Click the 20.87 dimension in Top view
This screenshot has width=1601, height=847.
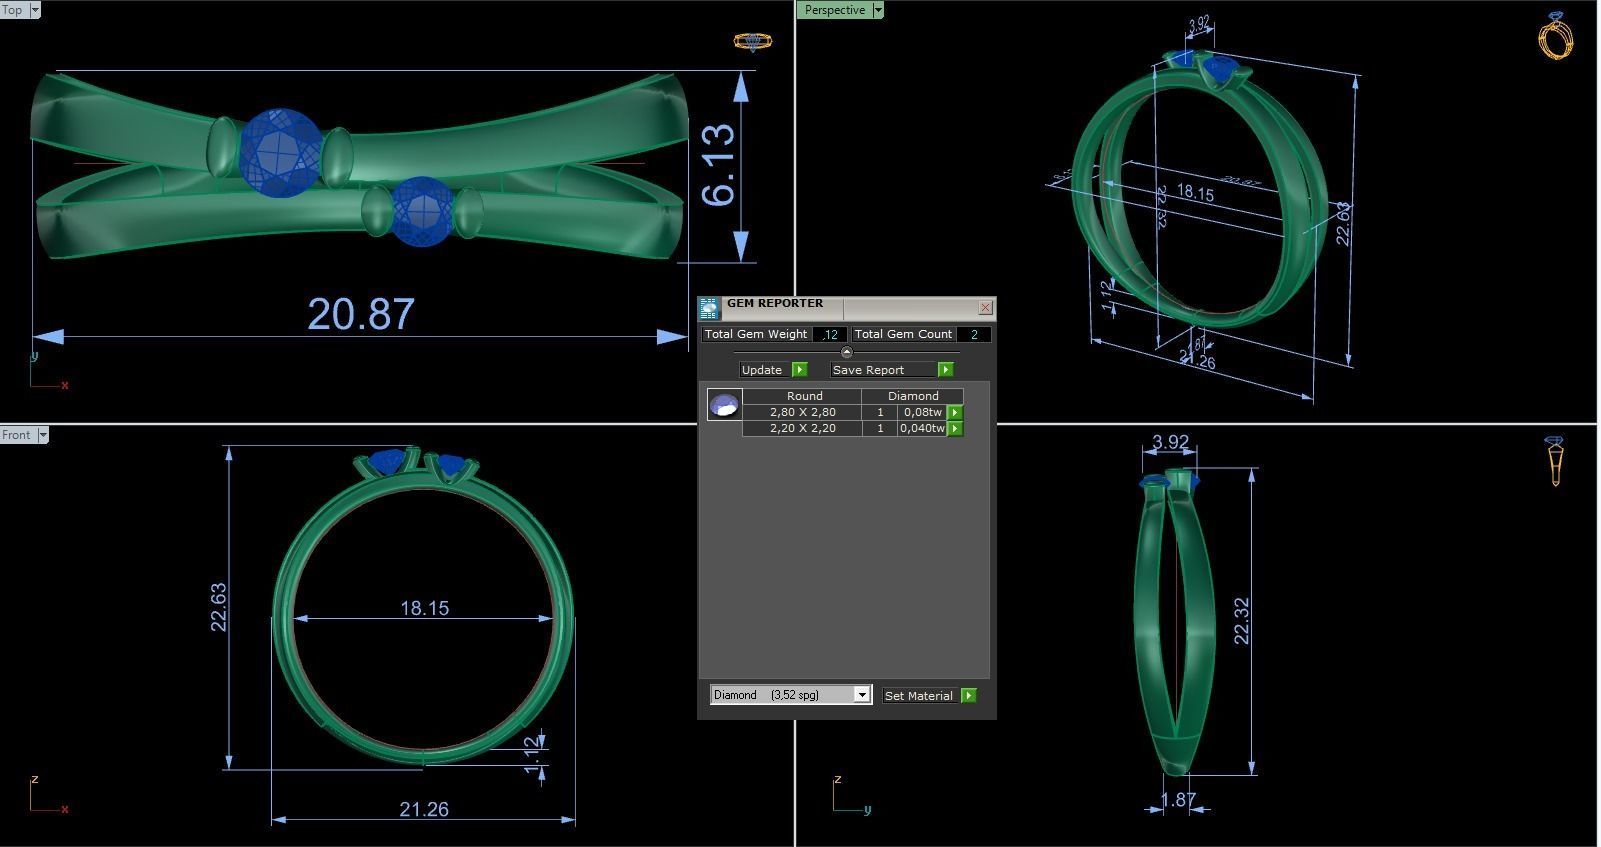click(361, 314)
